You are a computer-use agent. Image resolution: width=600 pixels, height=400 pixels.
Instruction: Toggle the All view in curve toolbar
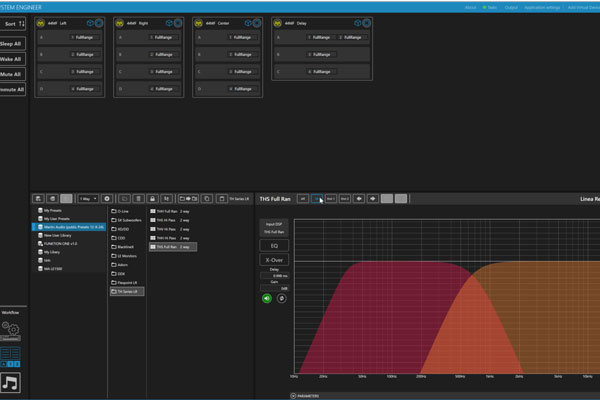(x=303, y=199)
